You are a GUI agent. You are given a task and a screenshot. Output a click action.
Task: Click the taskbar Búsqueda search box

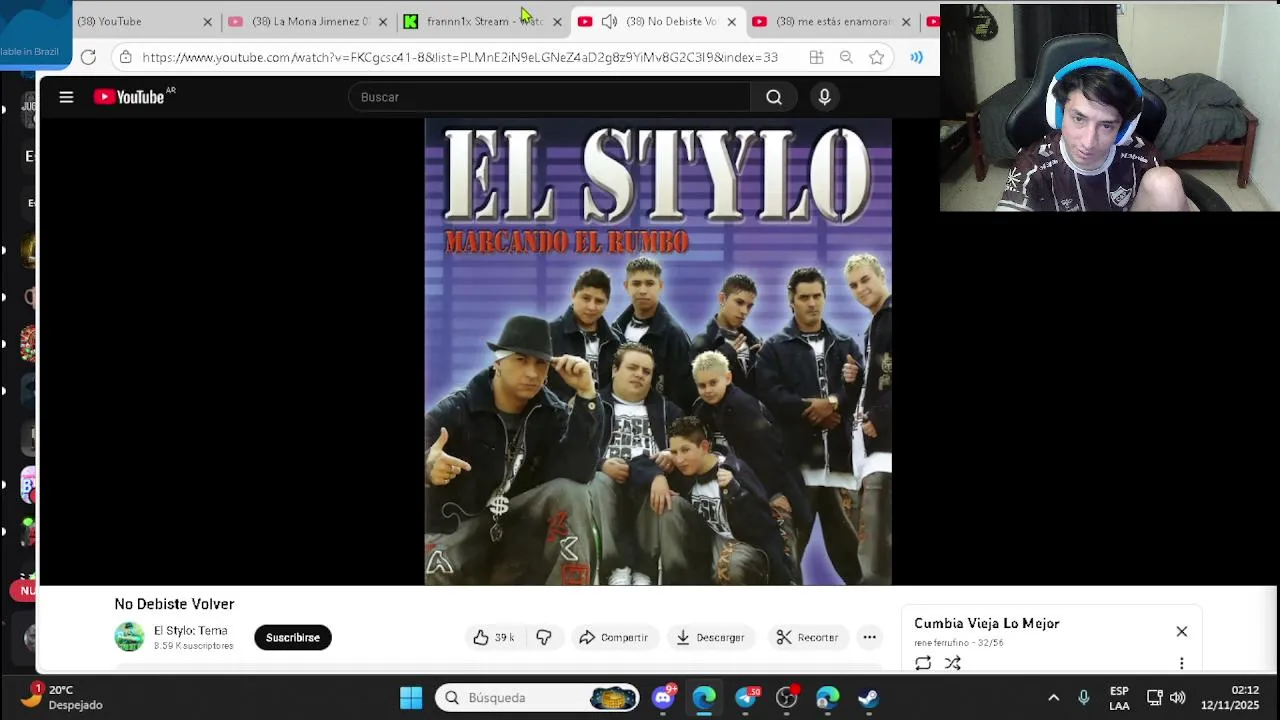(x=537, y=698)
